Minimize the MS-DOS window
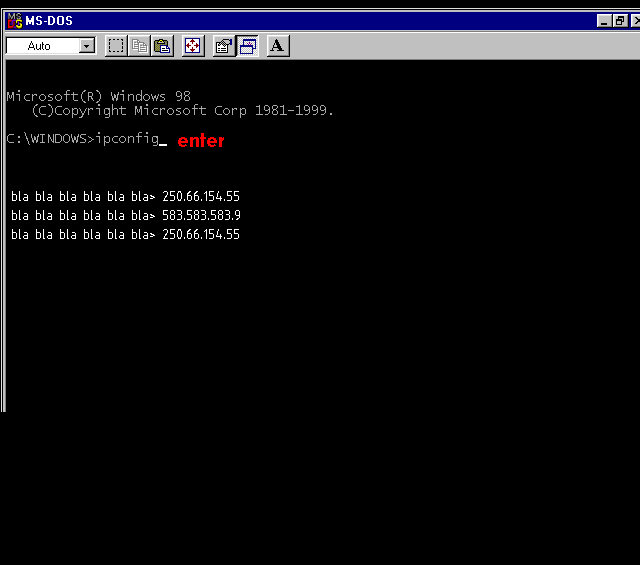The height and width of the screenshot is (565, 640). pyautogui.click(x=604, y=20)
